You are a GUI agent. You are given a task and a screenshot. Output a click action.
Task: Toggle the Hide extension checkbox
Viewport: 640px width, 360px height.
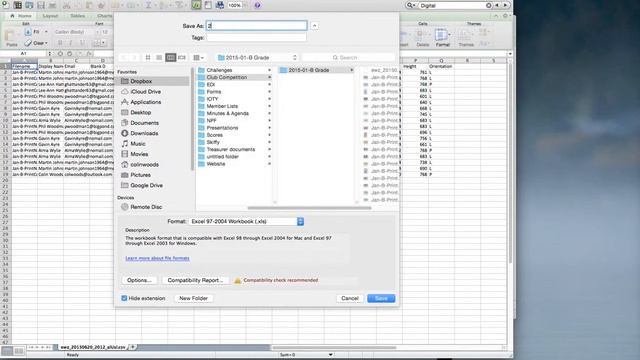pos(124,298)
